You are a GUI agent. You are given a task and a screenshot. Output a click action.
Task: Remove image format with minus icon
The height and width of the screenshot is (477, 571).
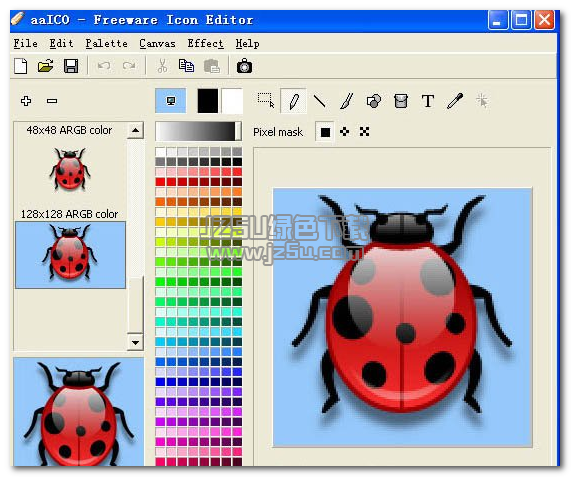tap(52, 101)
